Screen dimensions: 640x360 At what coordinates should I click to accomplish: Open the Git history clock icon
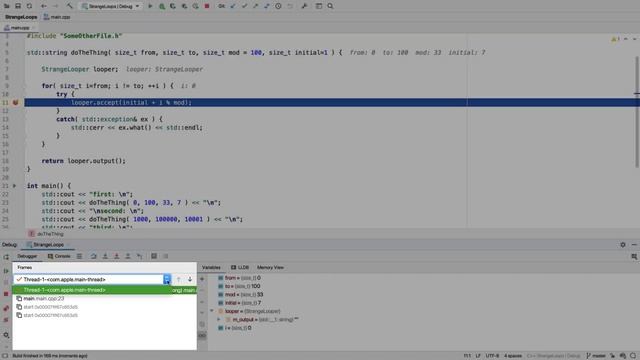tap(278, 6)
